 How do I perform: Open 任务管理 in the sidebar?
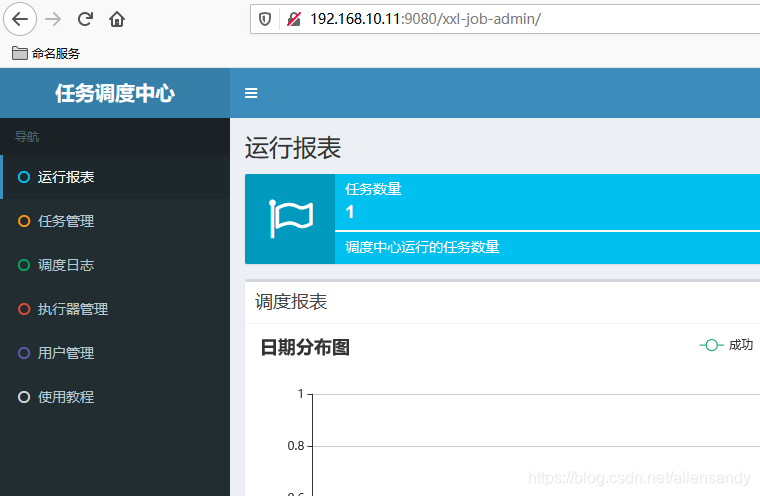115,221
